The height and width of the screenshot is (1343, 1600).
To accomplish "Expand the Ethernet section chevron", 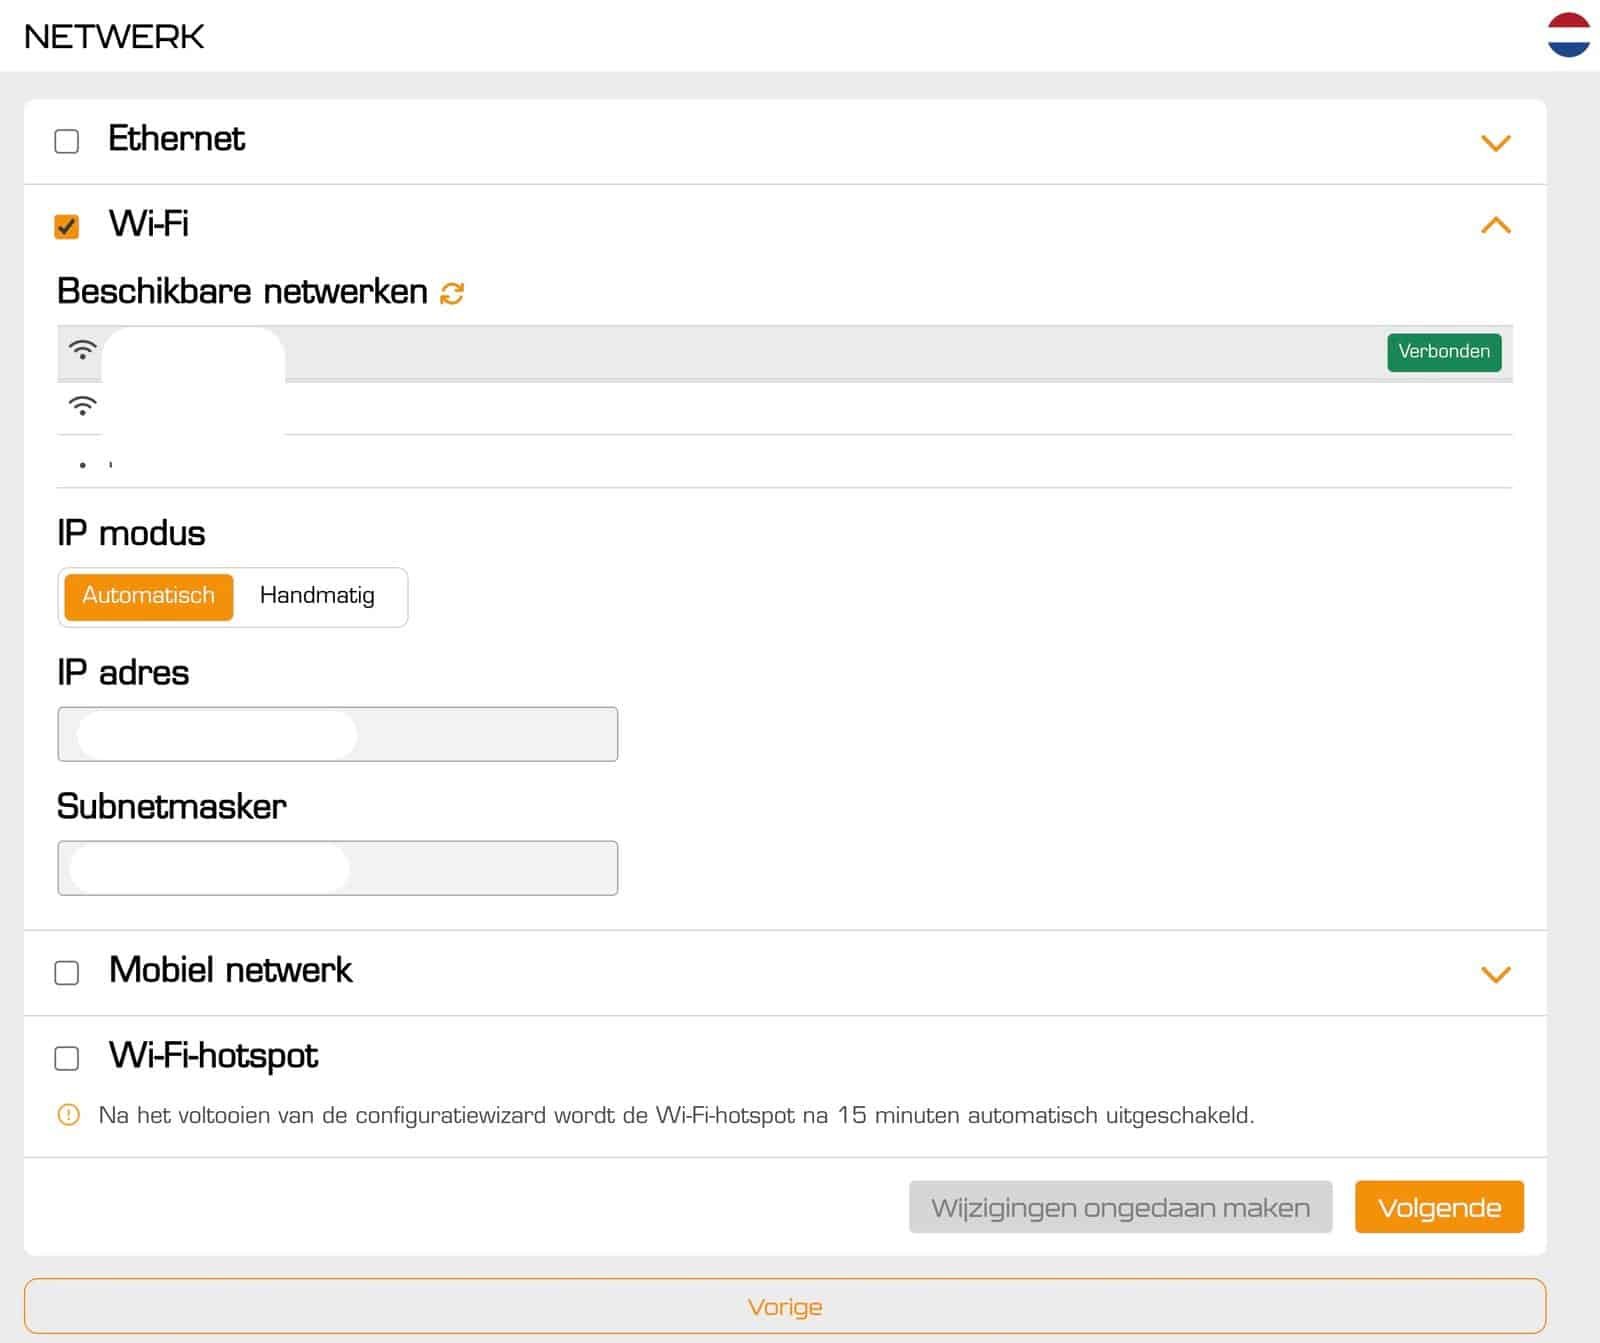I will [1495, 143].
